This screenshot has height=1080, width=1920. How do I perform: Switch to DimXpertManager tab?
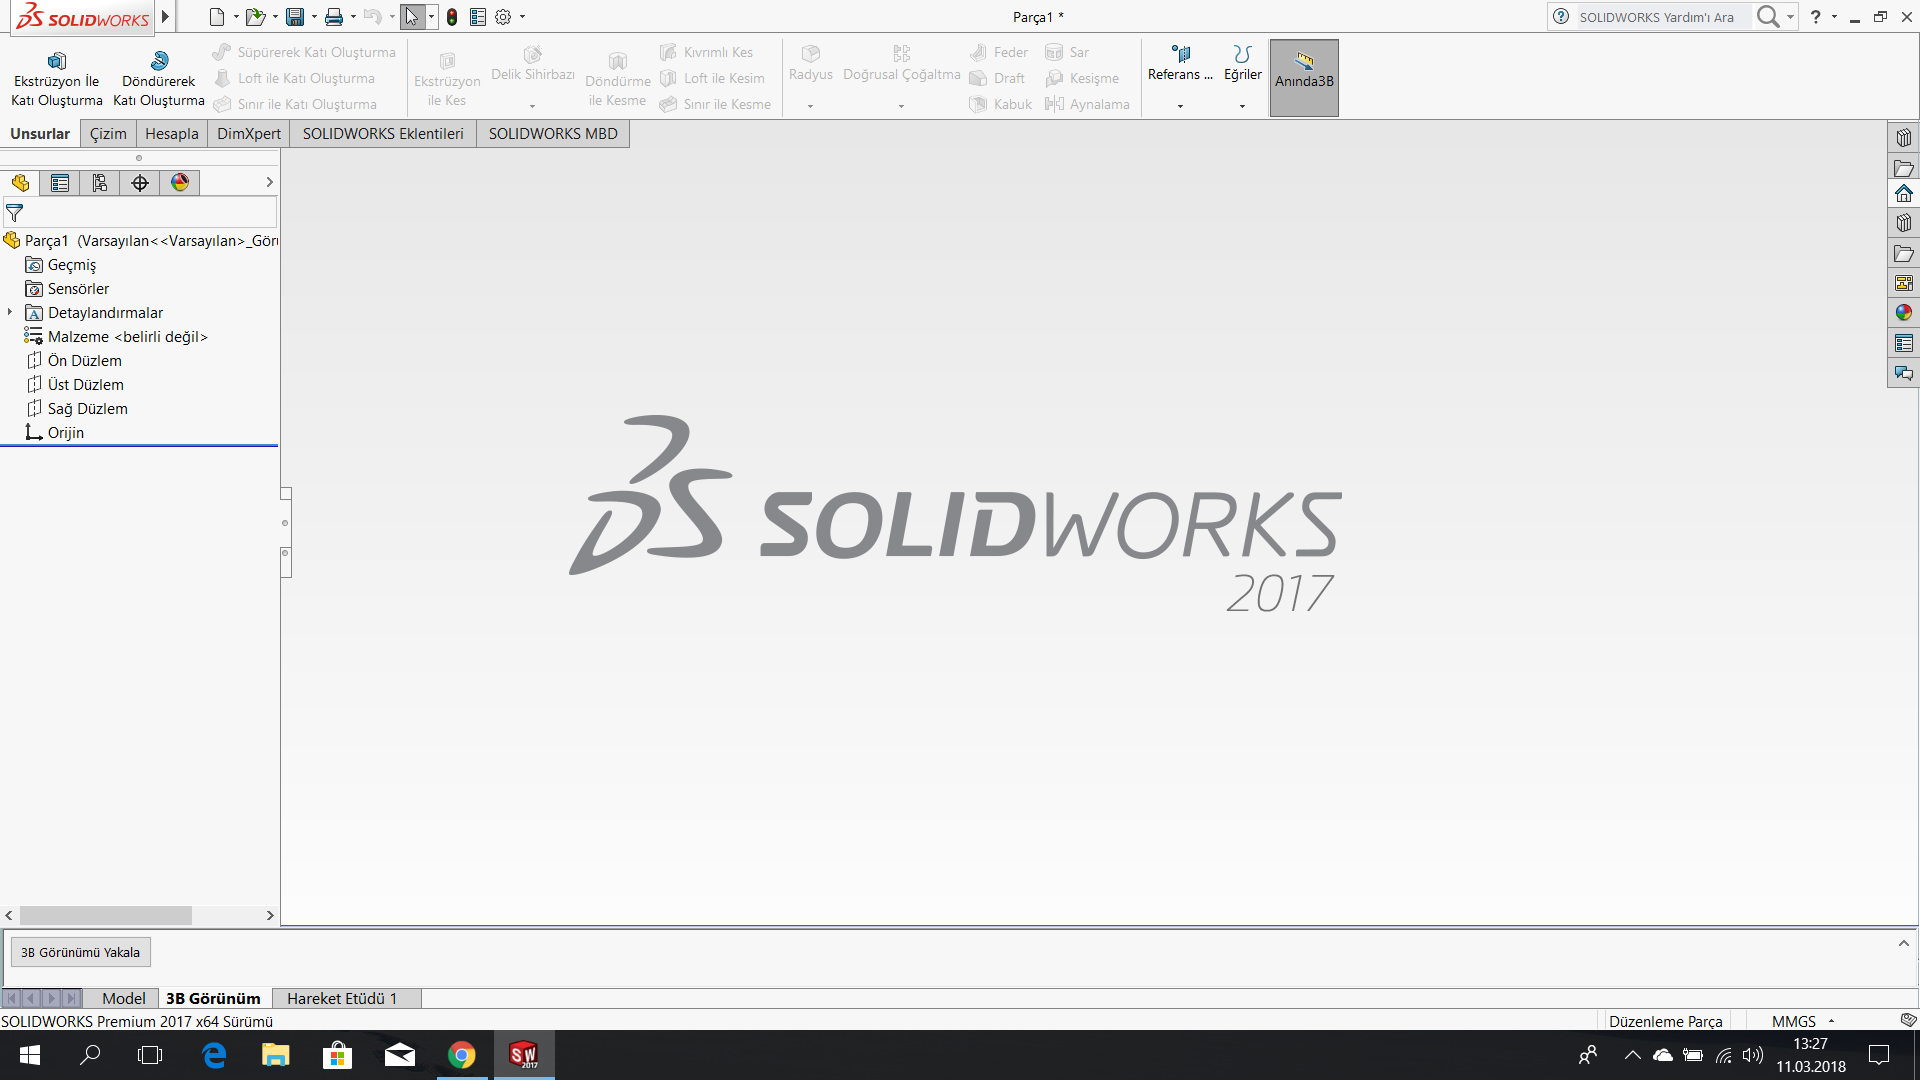(x=140, y=182)
